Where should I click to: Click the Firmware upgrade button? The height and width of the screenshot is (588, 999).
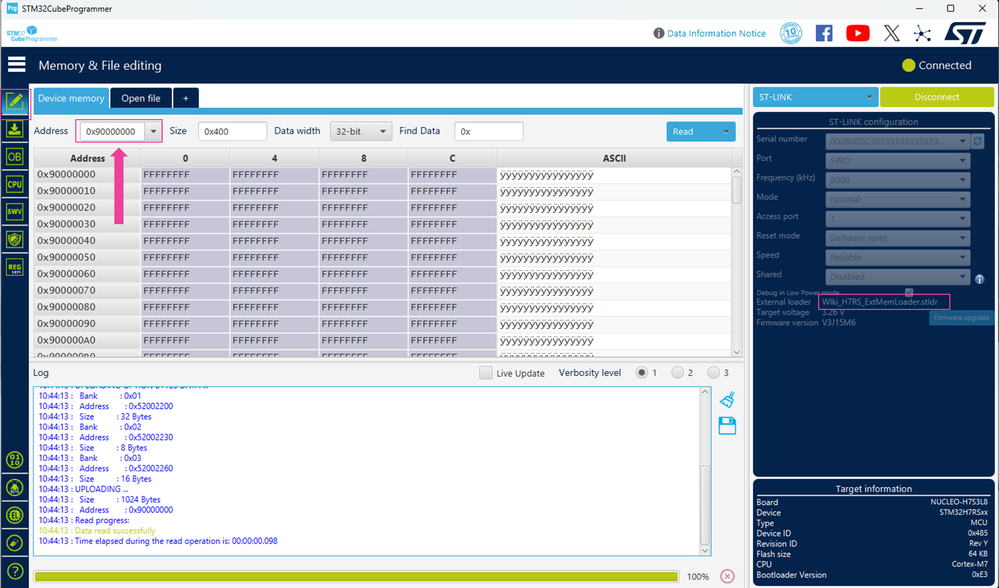pyautogui.click(x=961, y=317)
